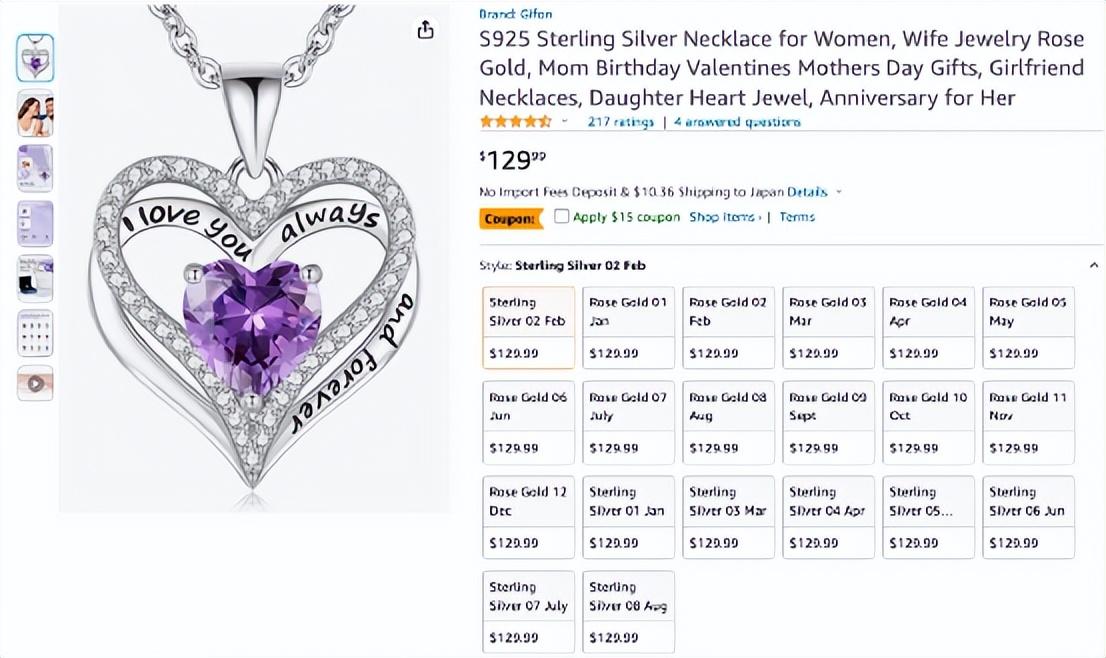The width and height of the screenshot is (1106, 658).
Task: Open the 217 ratings link
Action: coord(620,122)
